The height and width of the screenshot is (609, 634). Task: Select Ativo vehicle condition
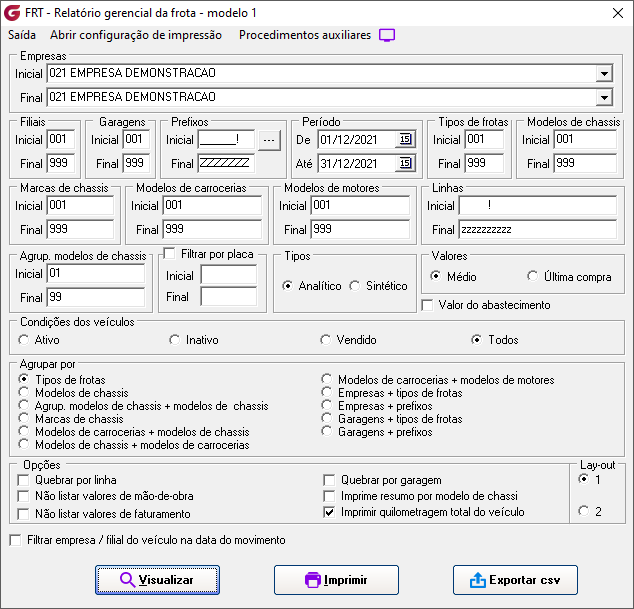point(24,340)
